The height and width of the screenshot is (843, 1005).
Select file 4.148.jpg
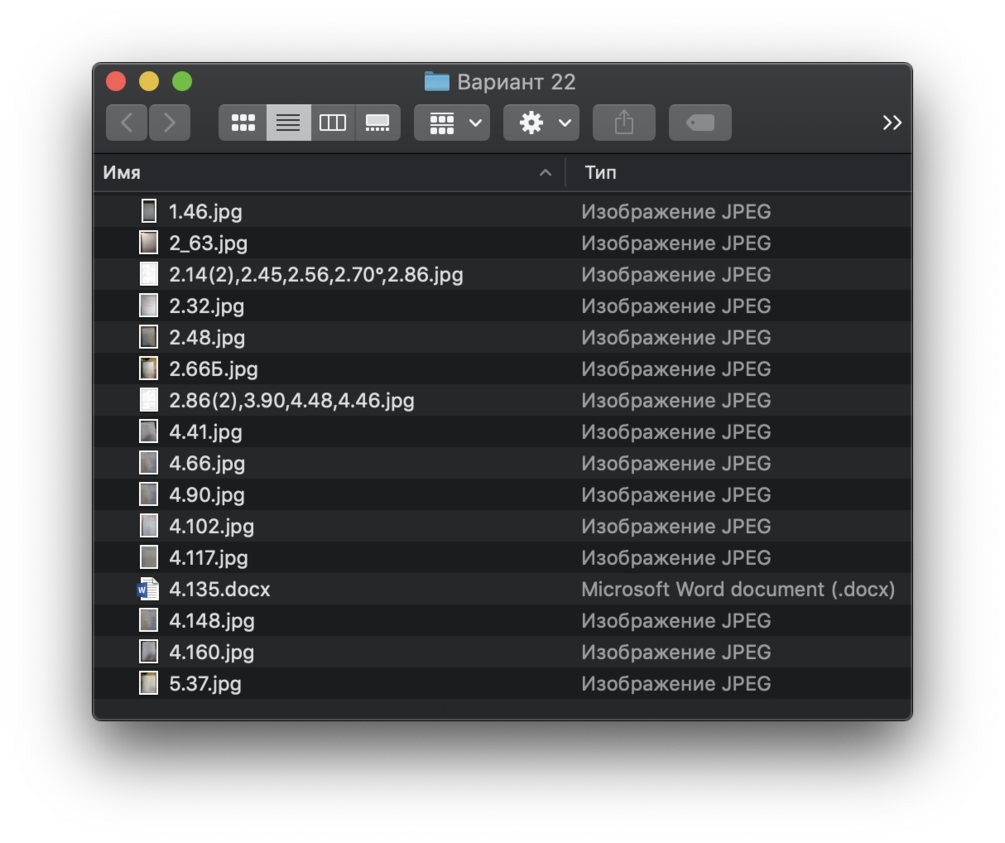tap(502, 620)
